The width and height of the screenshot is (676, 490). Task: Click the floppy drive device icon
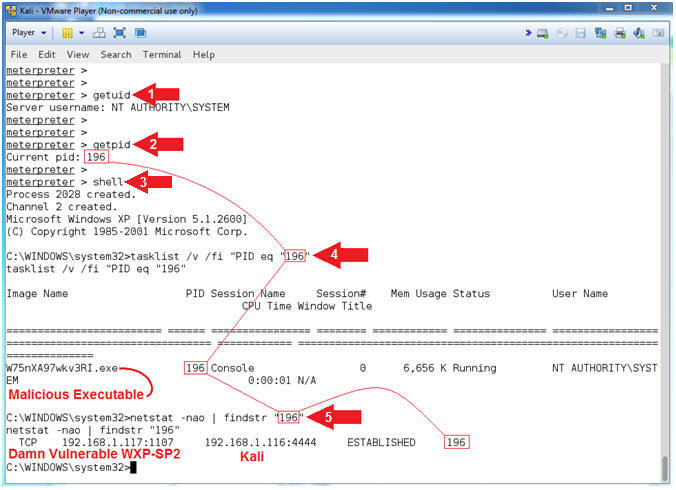coord(581,33)
